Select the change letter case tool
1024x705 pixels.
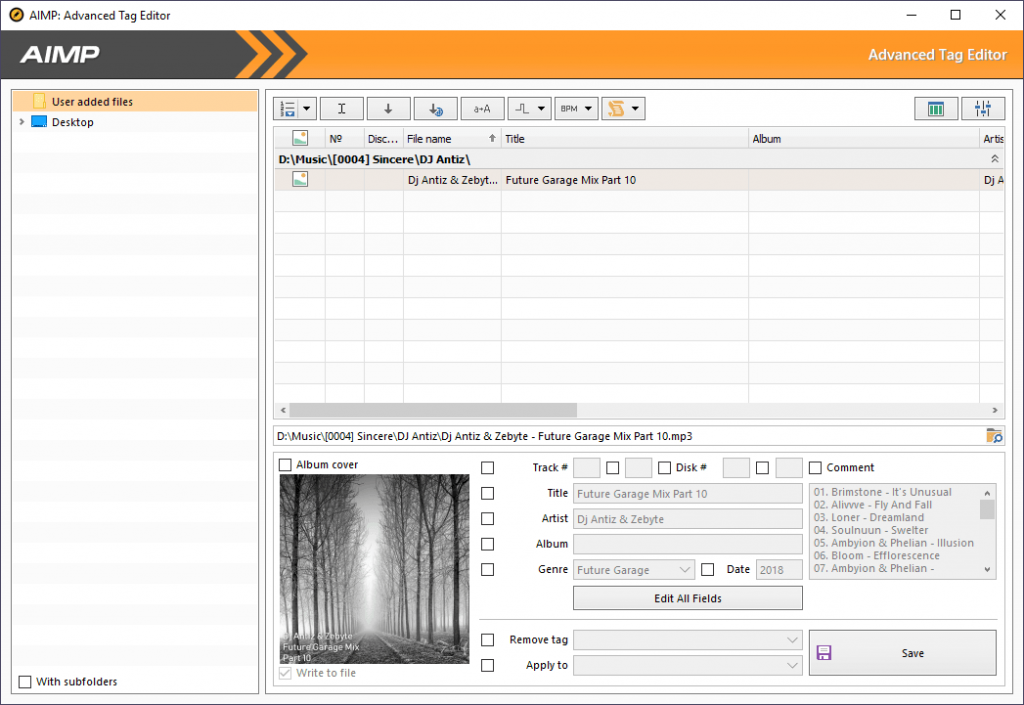(481, 108)
